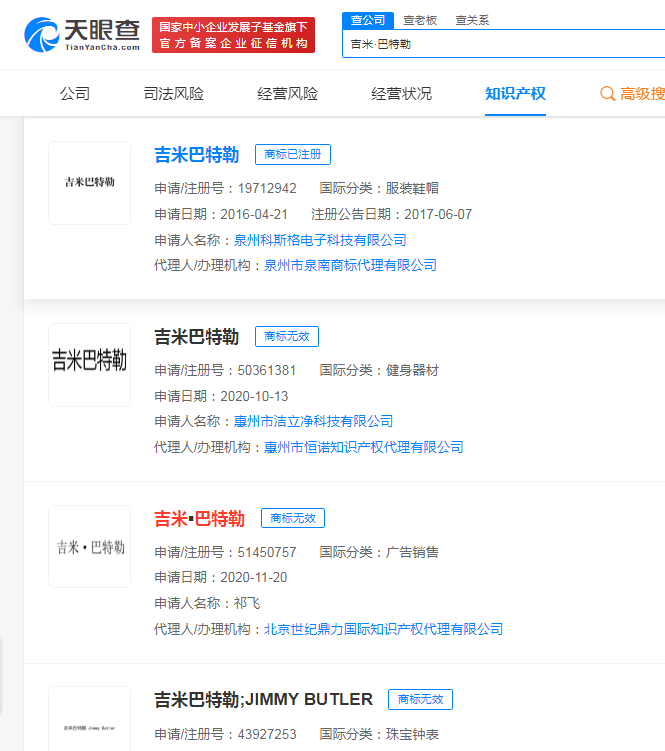665x751 pixels.
Task: Open trademark thumbnail for registration 50361381
Action: click(x=90, y=365)
